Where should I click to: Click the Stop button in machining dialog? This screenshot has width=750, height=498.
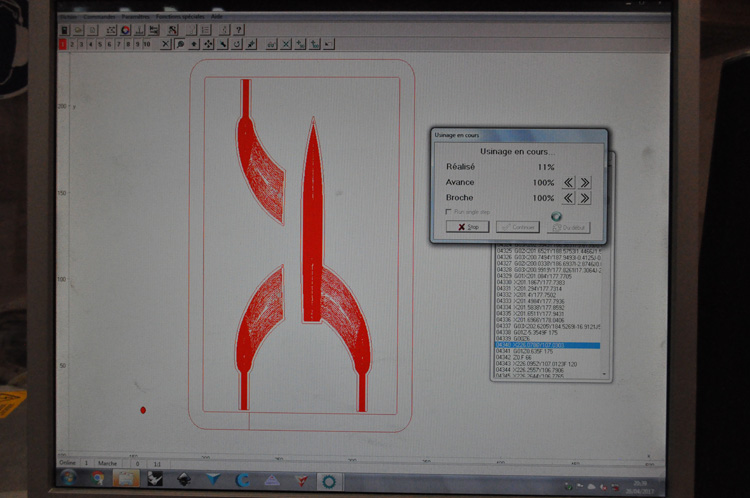[x=467, y=227]
